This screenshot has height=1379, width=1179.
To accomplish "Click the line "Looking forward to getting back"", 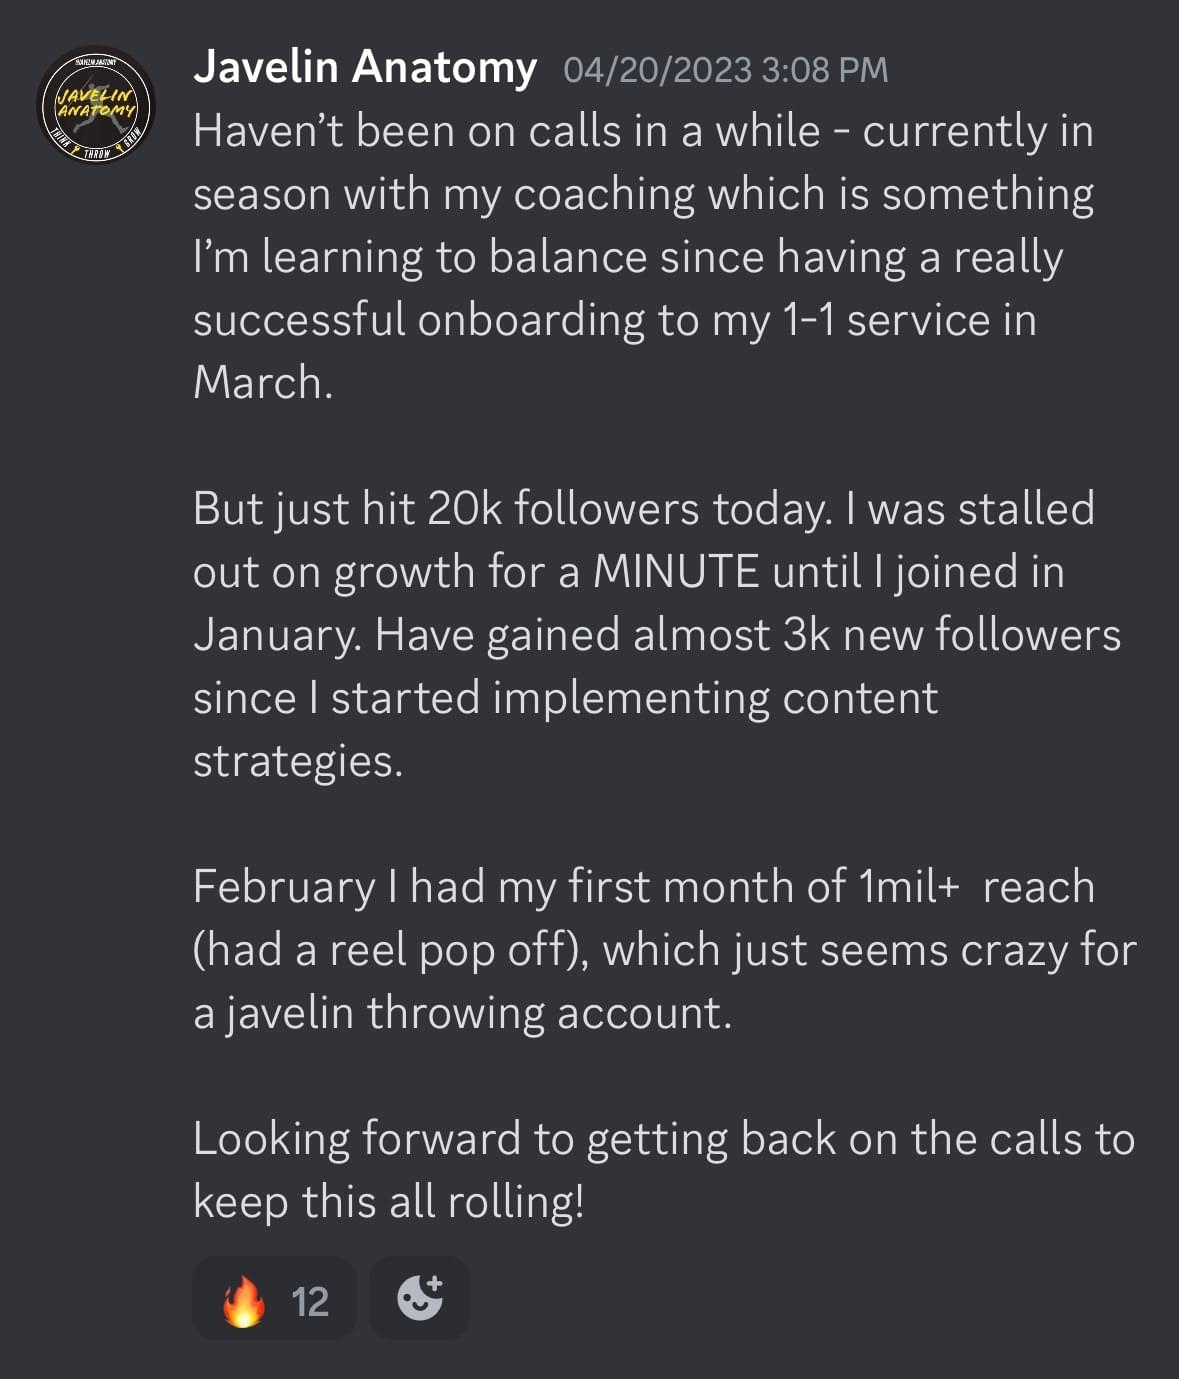I will (x=662, y=1139).
